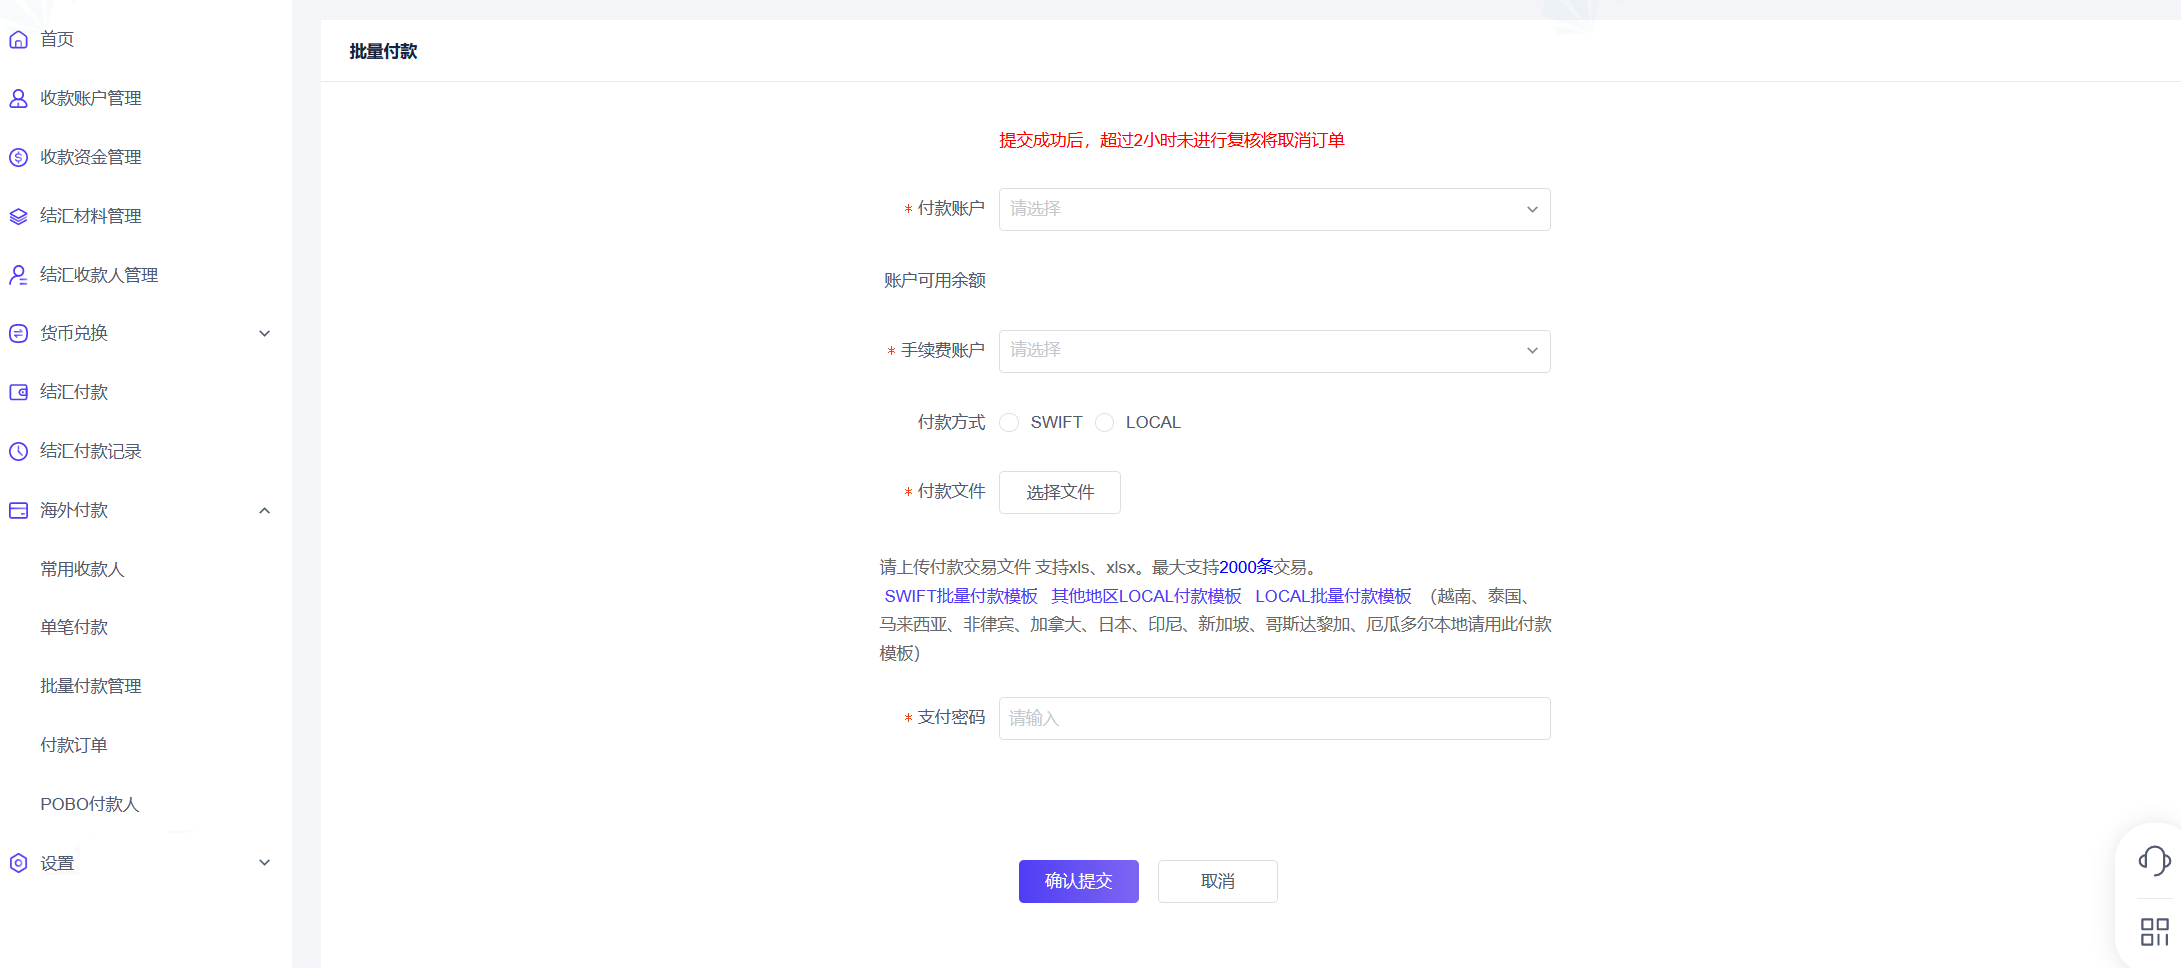Click the layers icon for 结汇材料管理
This screenshot has height=968, width=2181.
(x=18, y=216)
